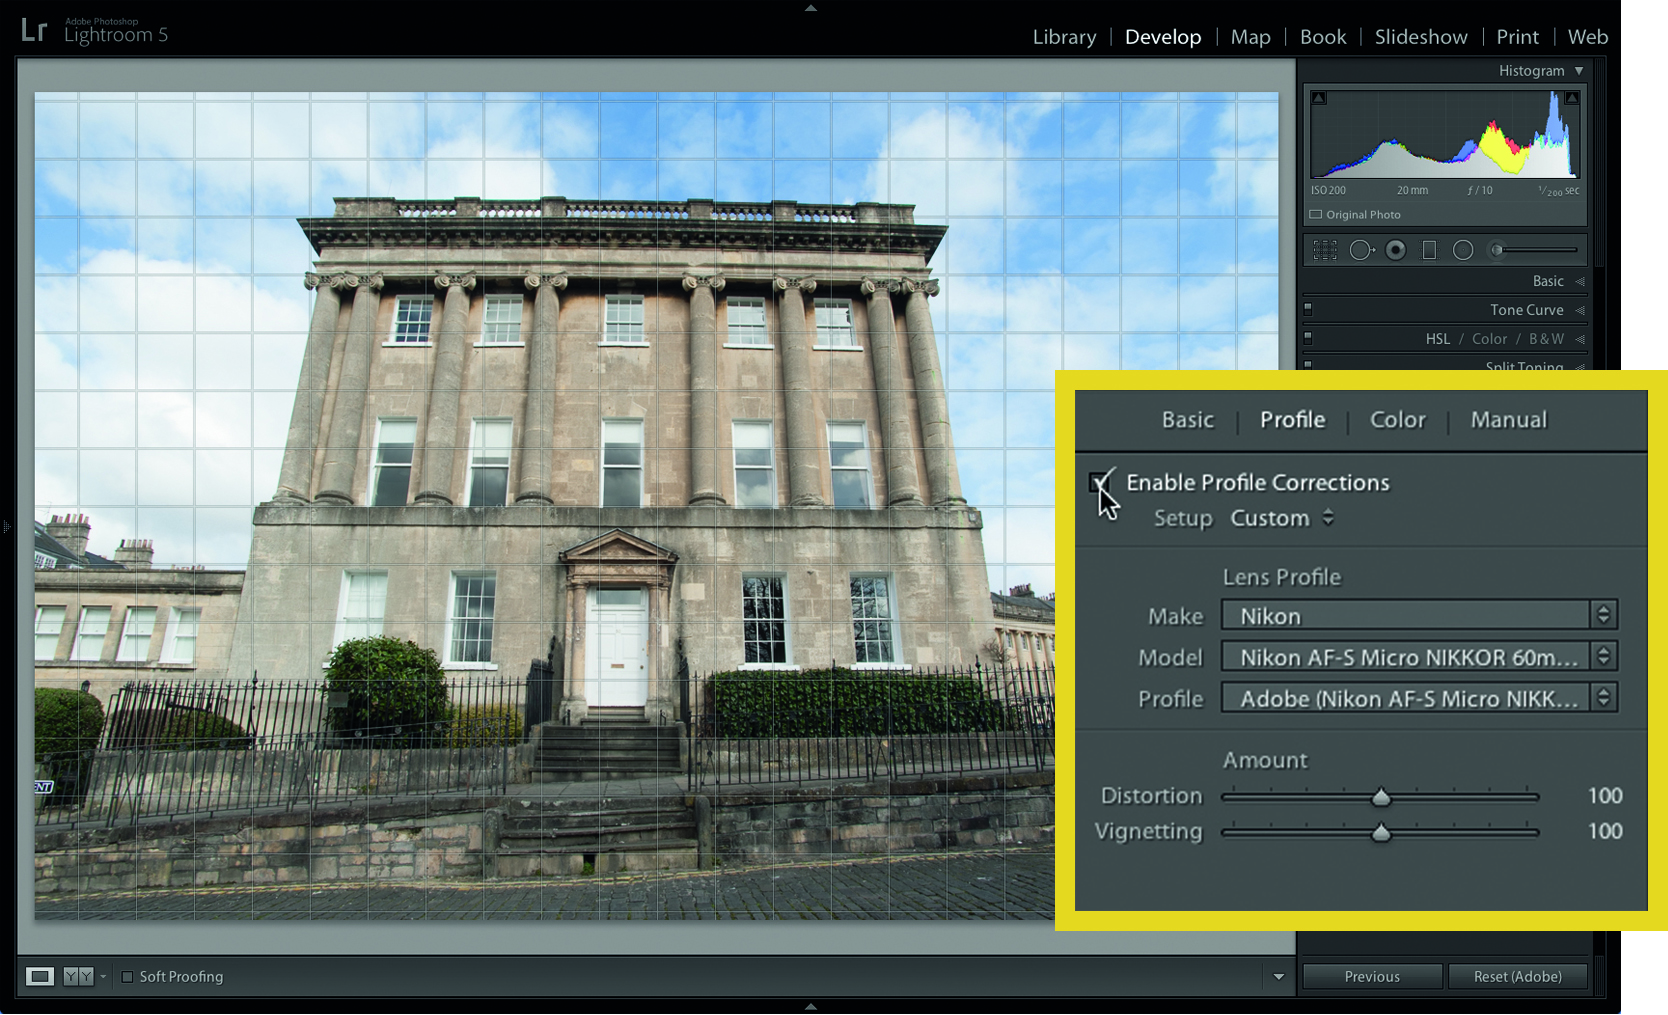Image resolution: width=1668 pixels, height=1015 pixels.
Task: Switch to Basic lens corrections tab
Action: pos(1188,420)
